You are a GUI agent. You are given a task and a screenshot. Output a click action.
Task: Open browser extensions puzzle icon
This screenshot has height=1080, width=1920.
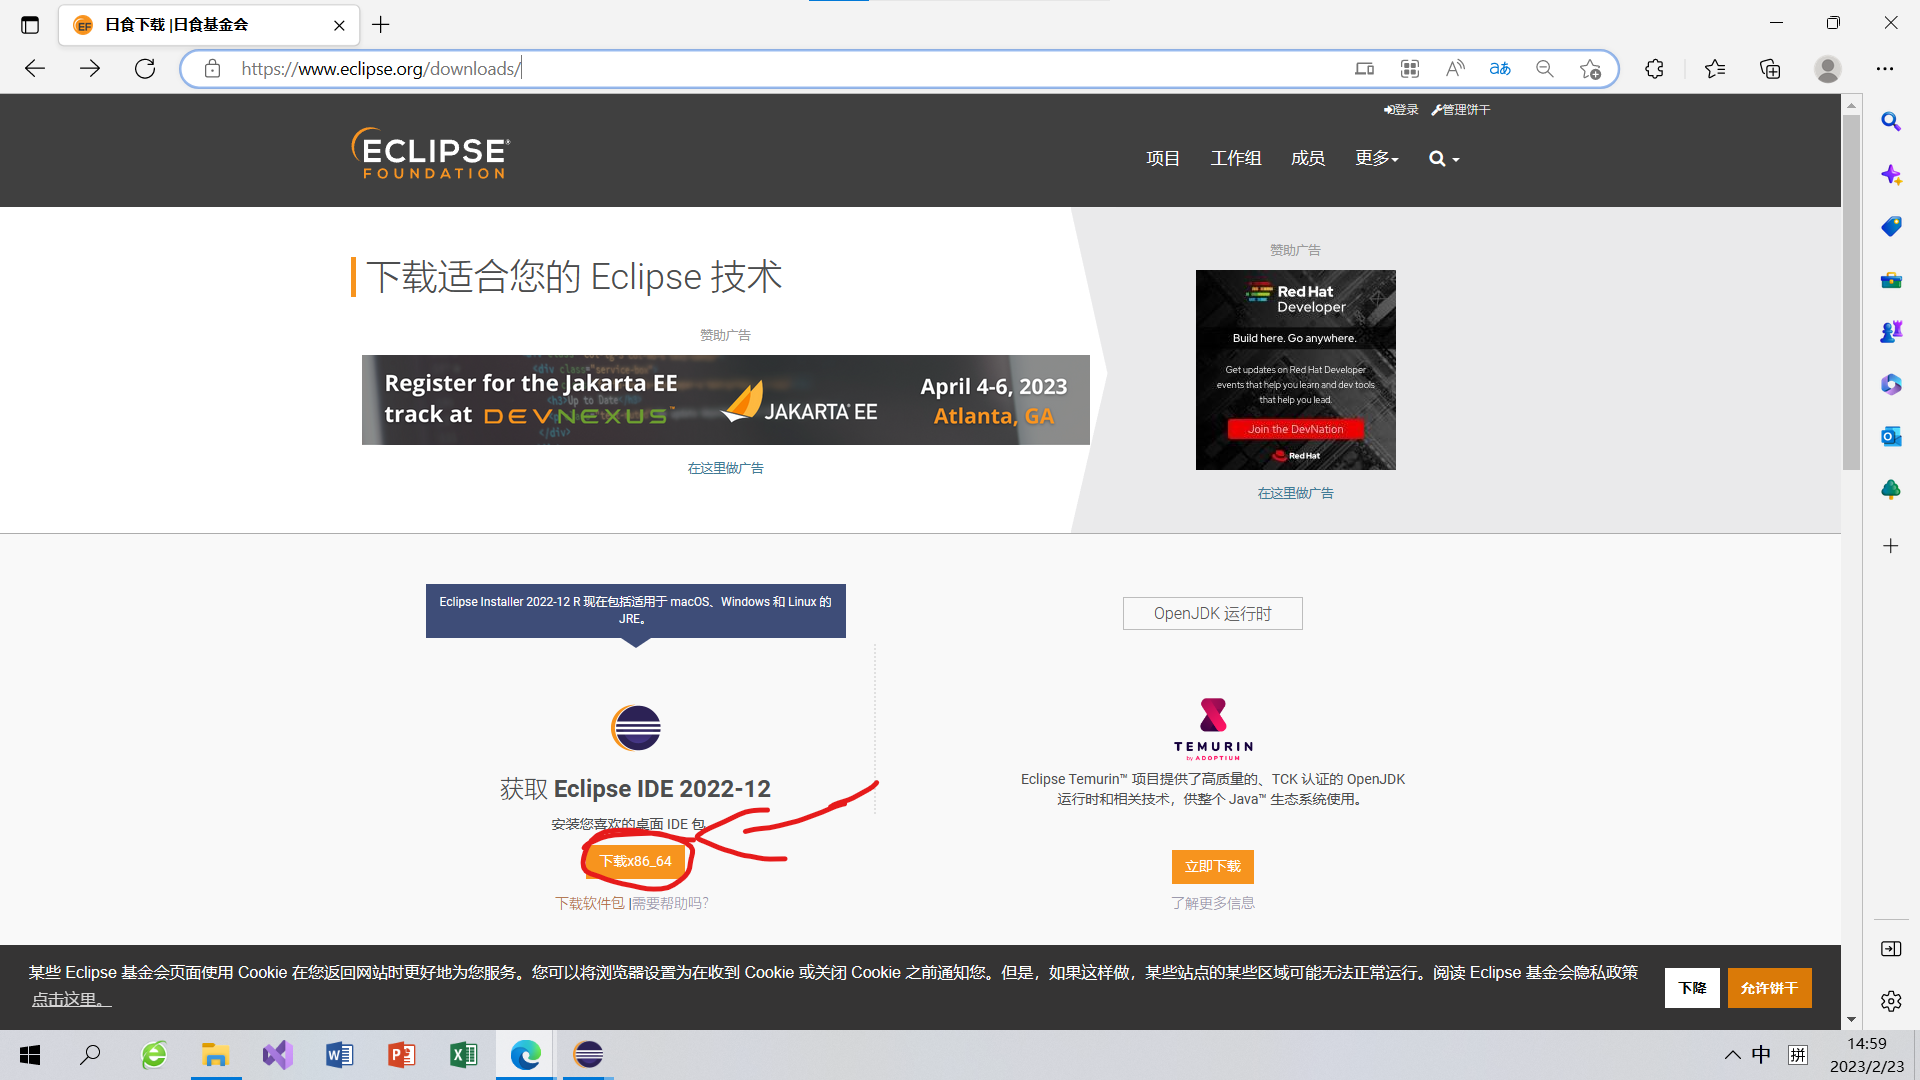pos(1654,68)
